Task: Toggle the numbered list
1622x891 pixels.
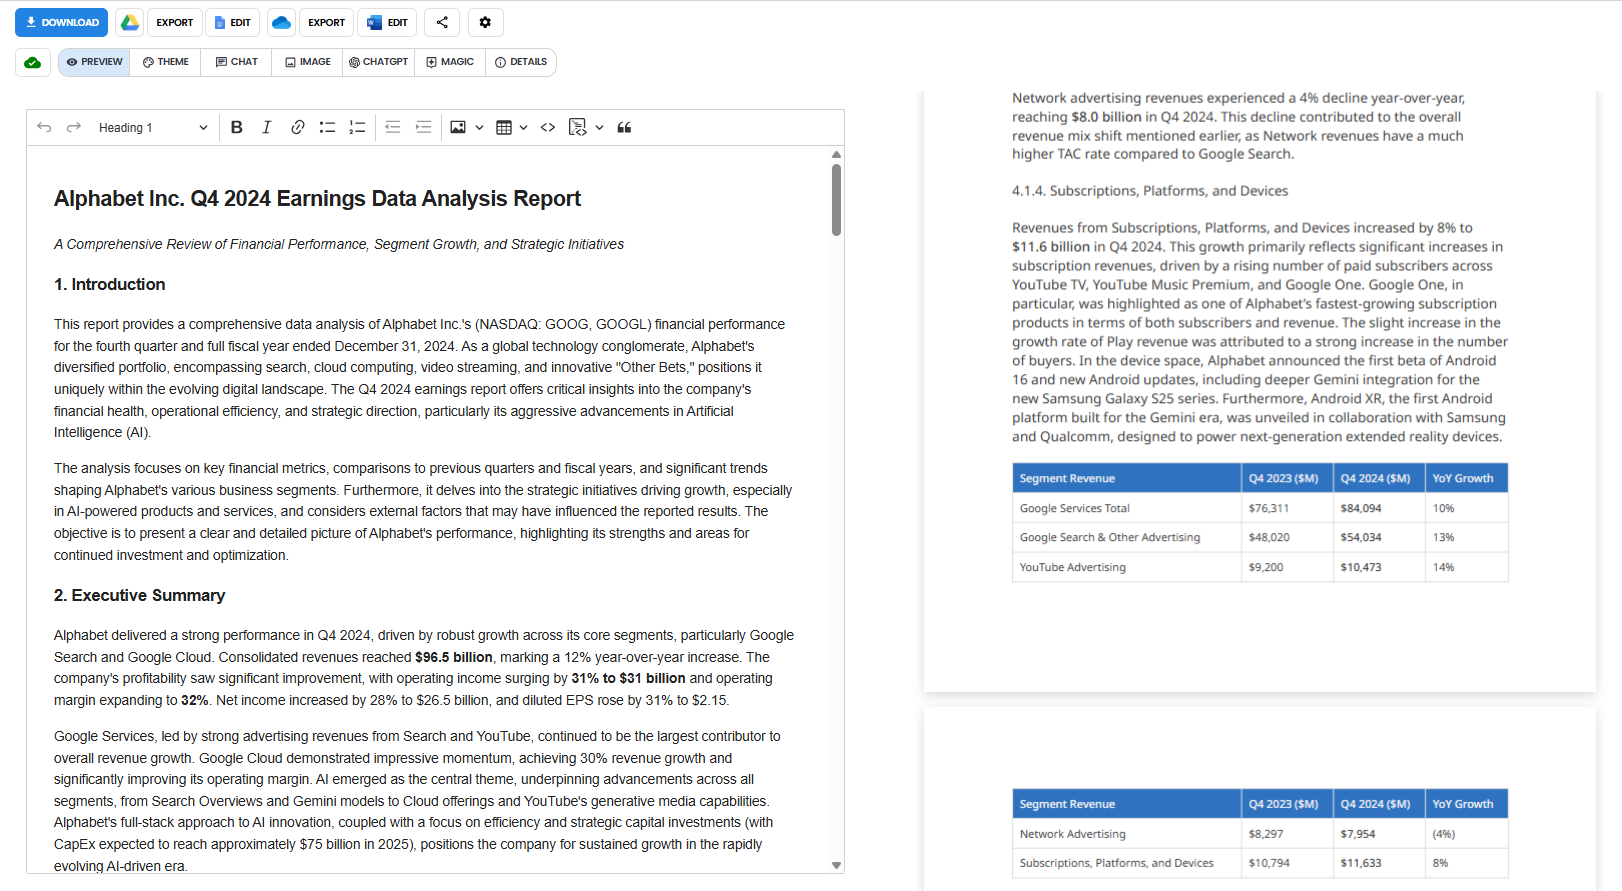Action: click(x=357, y=127)
